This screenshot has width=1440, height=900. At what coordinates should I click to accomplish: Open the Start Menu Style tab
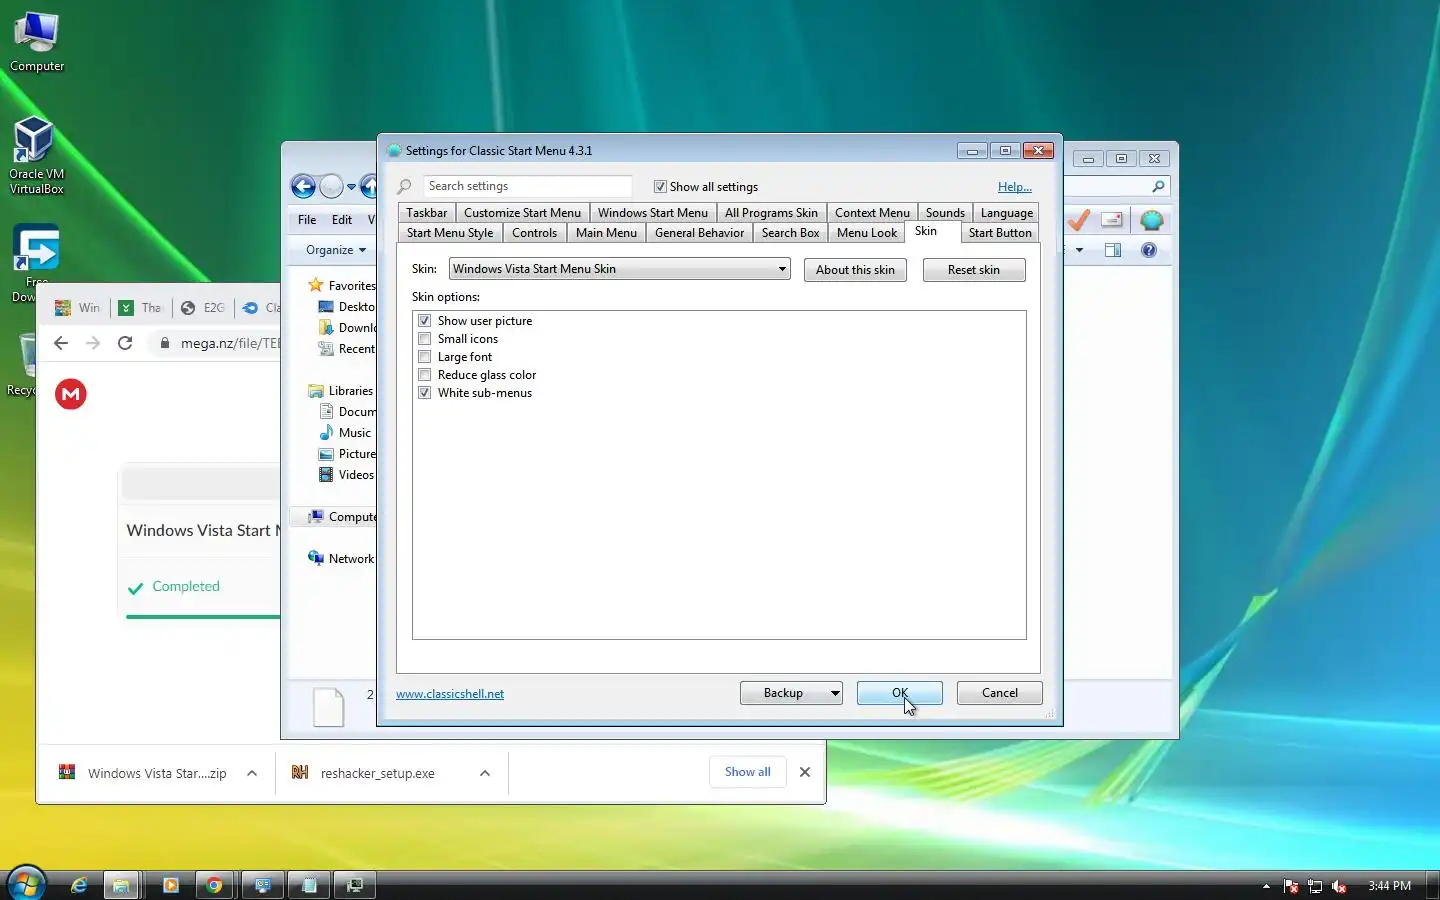point(450,233)
